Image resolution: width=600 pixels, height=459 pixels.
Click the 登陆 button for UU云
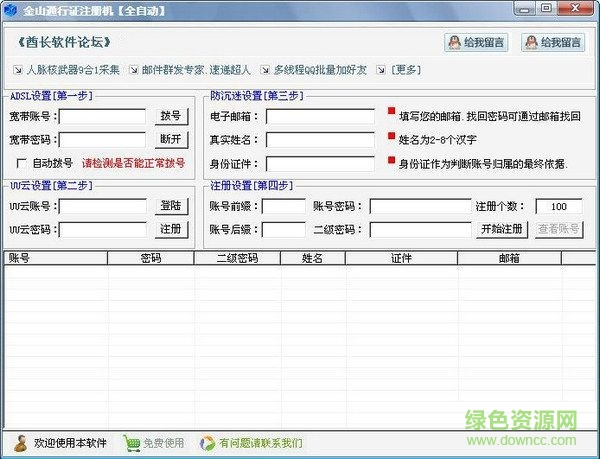(x=170, y=206)
